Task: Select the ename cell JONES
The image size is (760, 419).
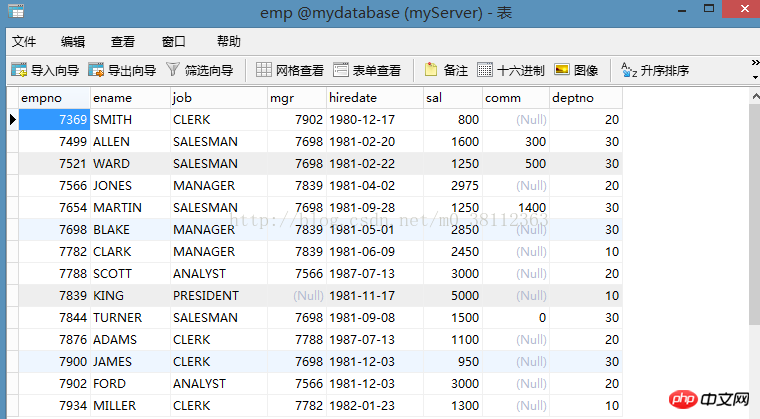Action: click(130, 186)
